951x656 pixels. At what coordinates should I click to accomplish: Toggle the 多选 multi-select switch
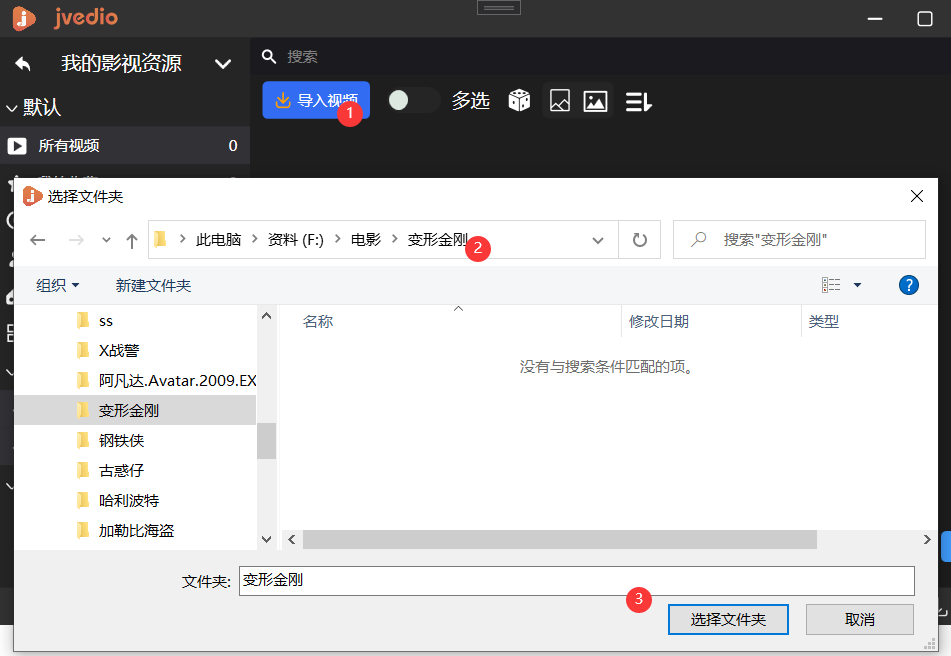(x=414, y=100)
